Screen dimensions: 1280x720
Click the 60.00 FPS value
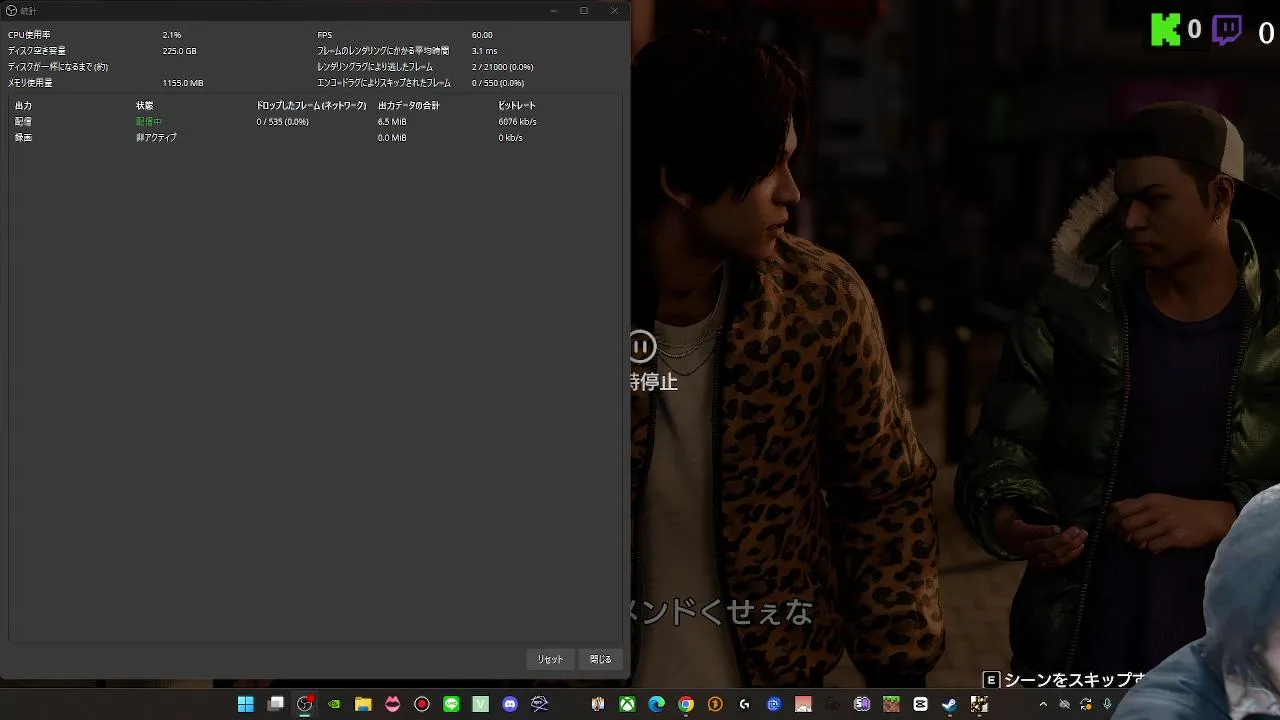(x=482, y=35)
